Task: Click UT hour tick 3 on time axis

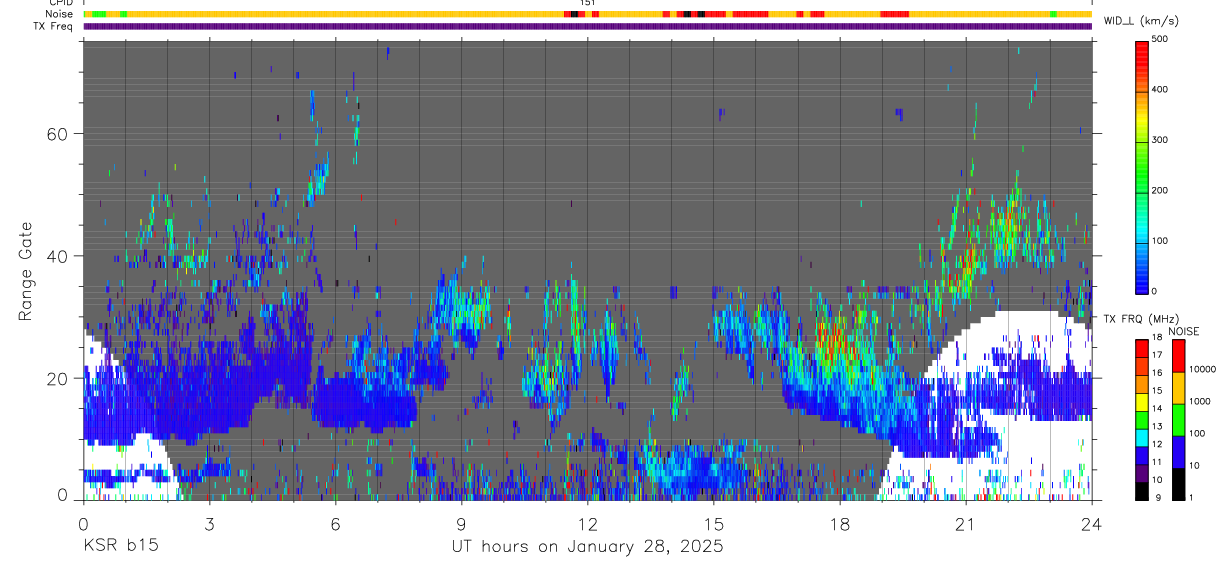Action: point(209,523)
